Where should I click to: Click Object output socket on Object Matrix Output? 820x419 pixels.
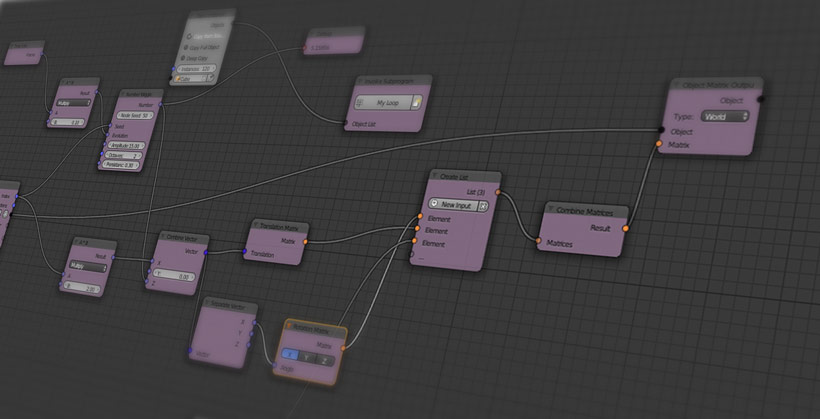tap(761, 99)
